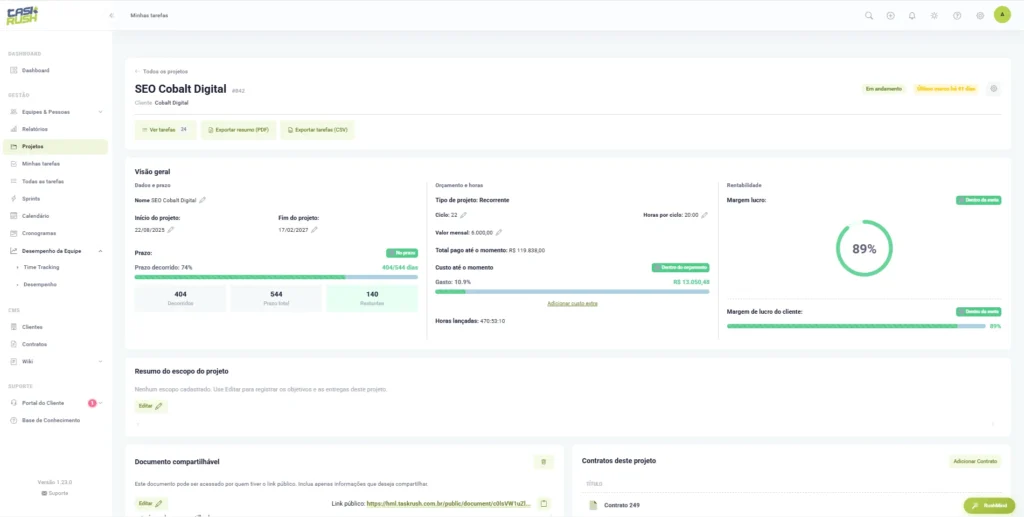
Task: Click the TaskRush logo
Action: click(x=22, y=15)
